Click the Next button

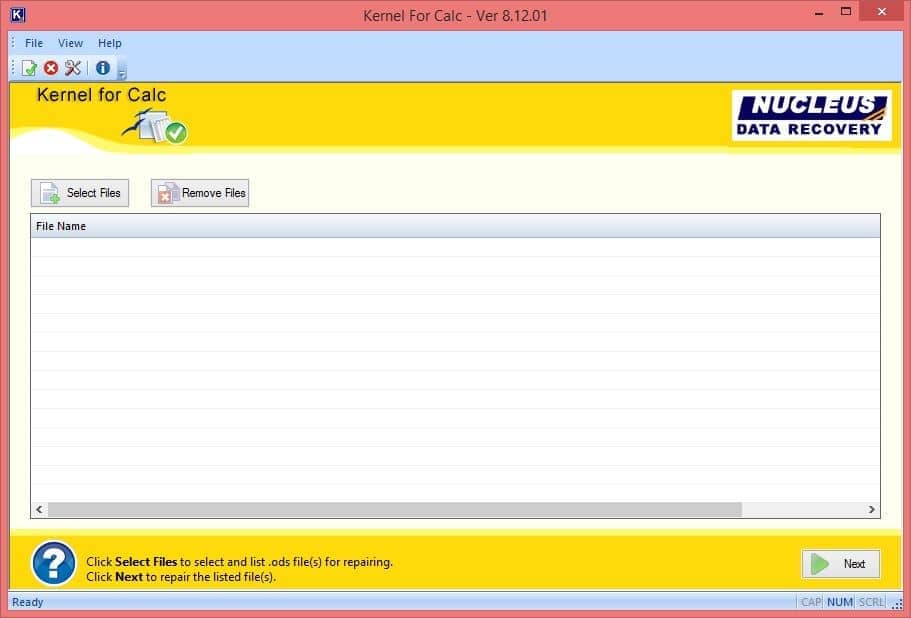point(841,563)
